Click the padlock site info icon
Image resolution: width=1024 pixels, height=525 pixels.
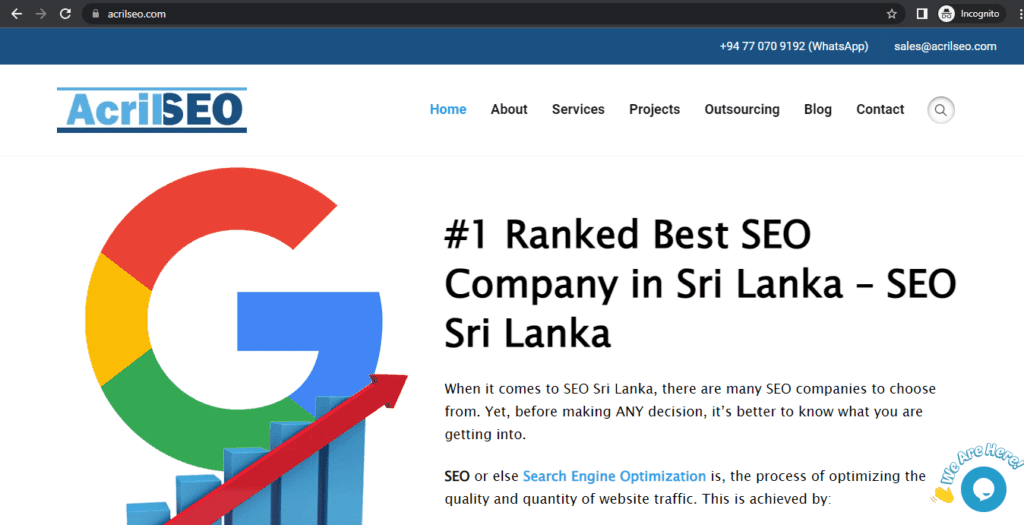(96, 14)
